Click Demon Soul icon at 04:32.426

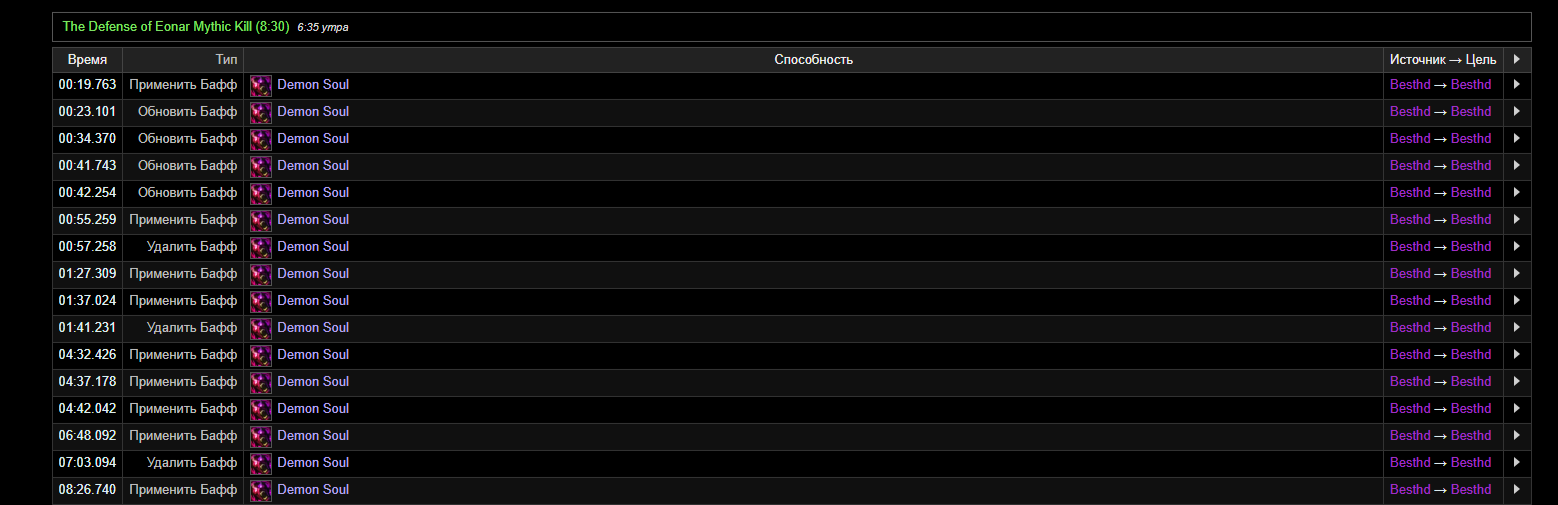(261, 356)
